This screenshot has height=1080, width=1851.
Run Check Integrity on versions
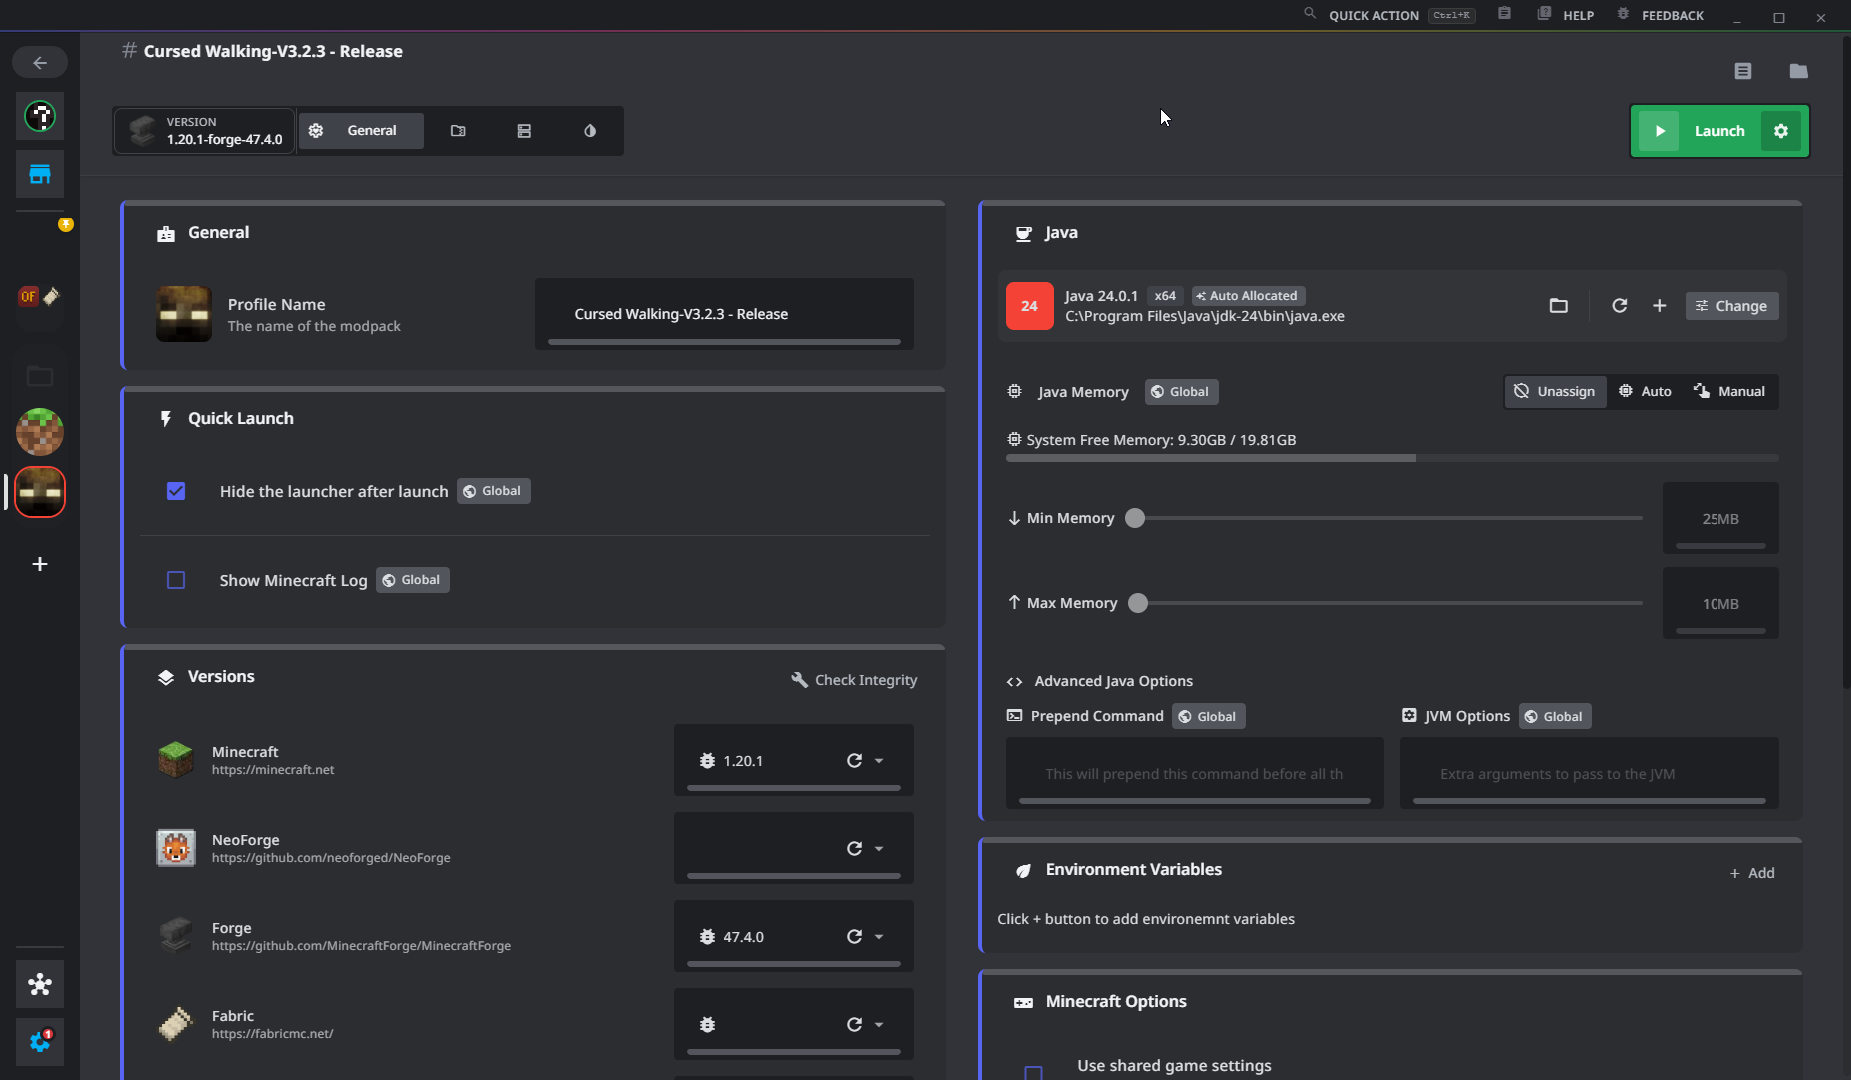[854, 680]
